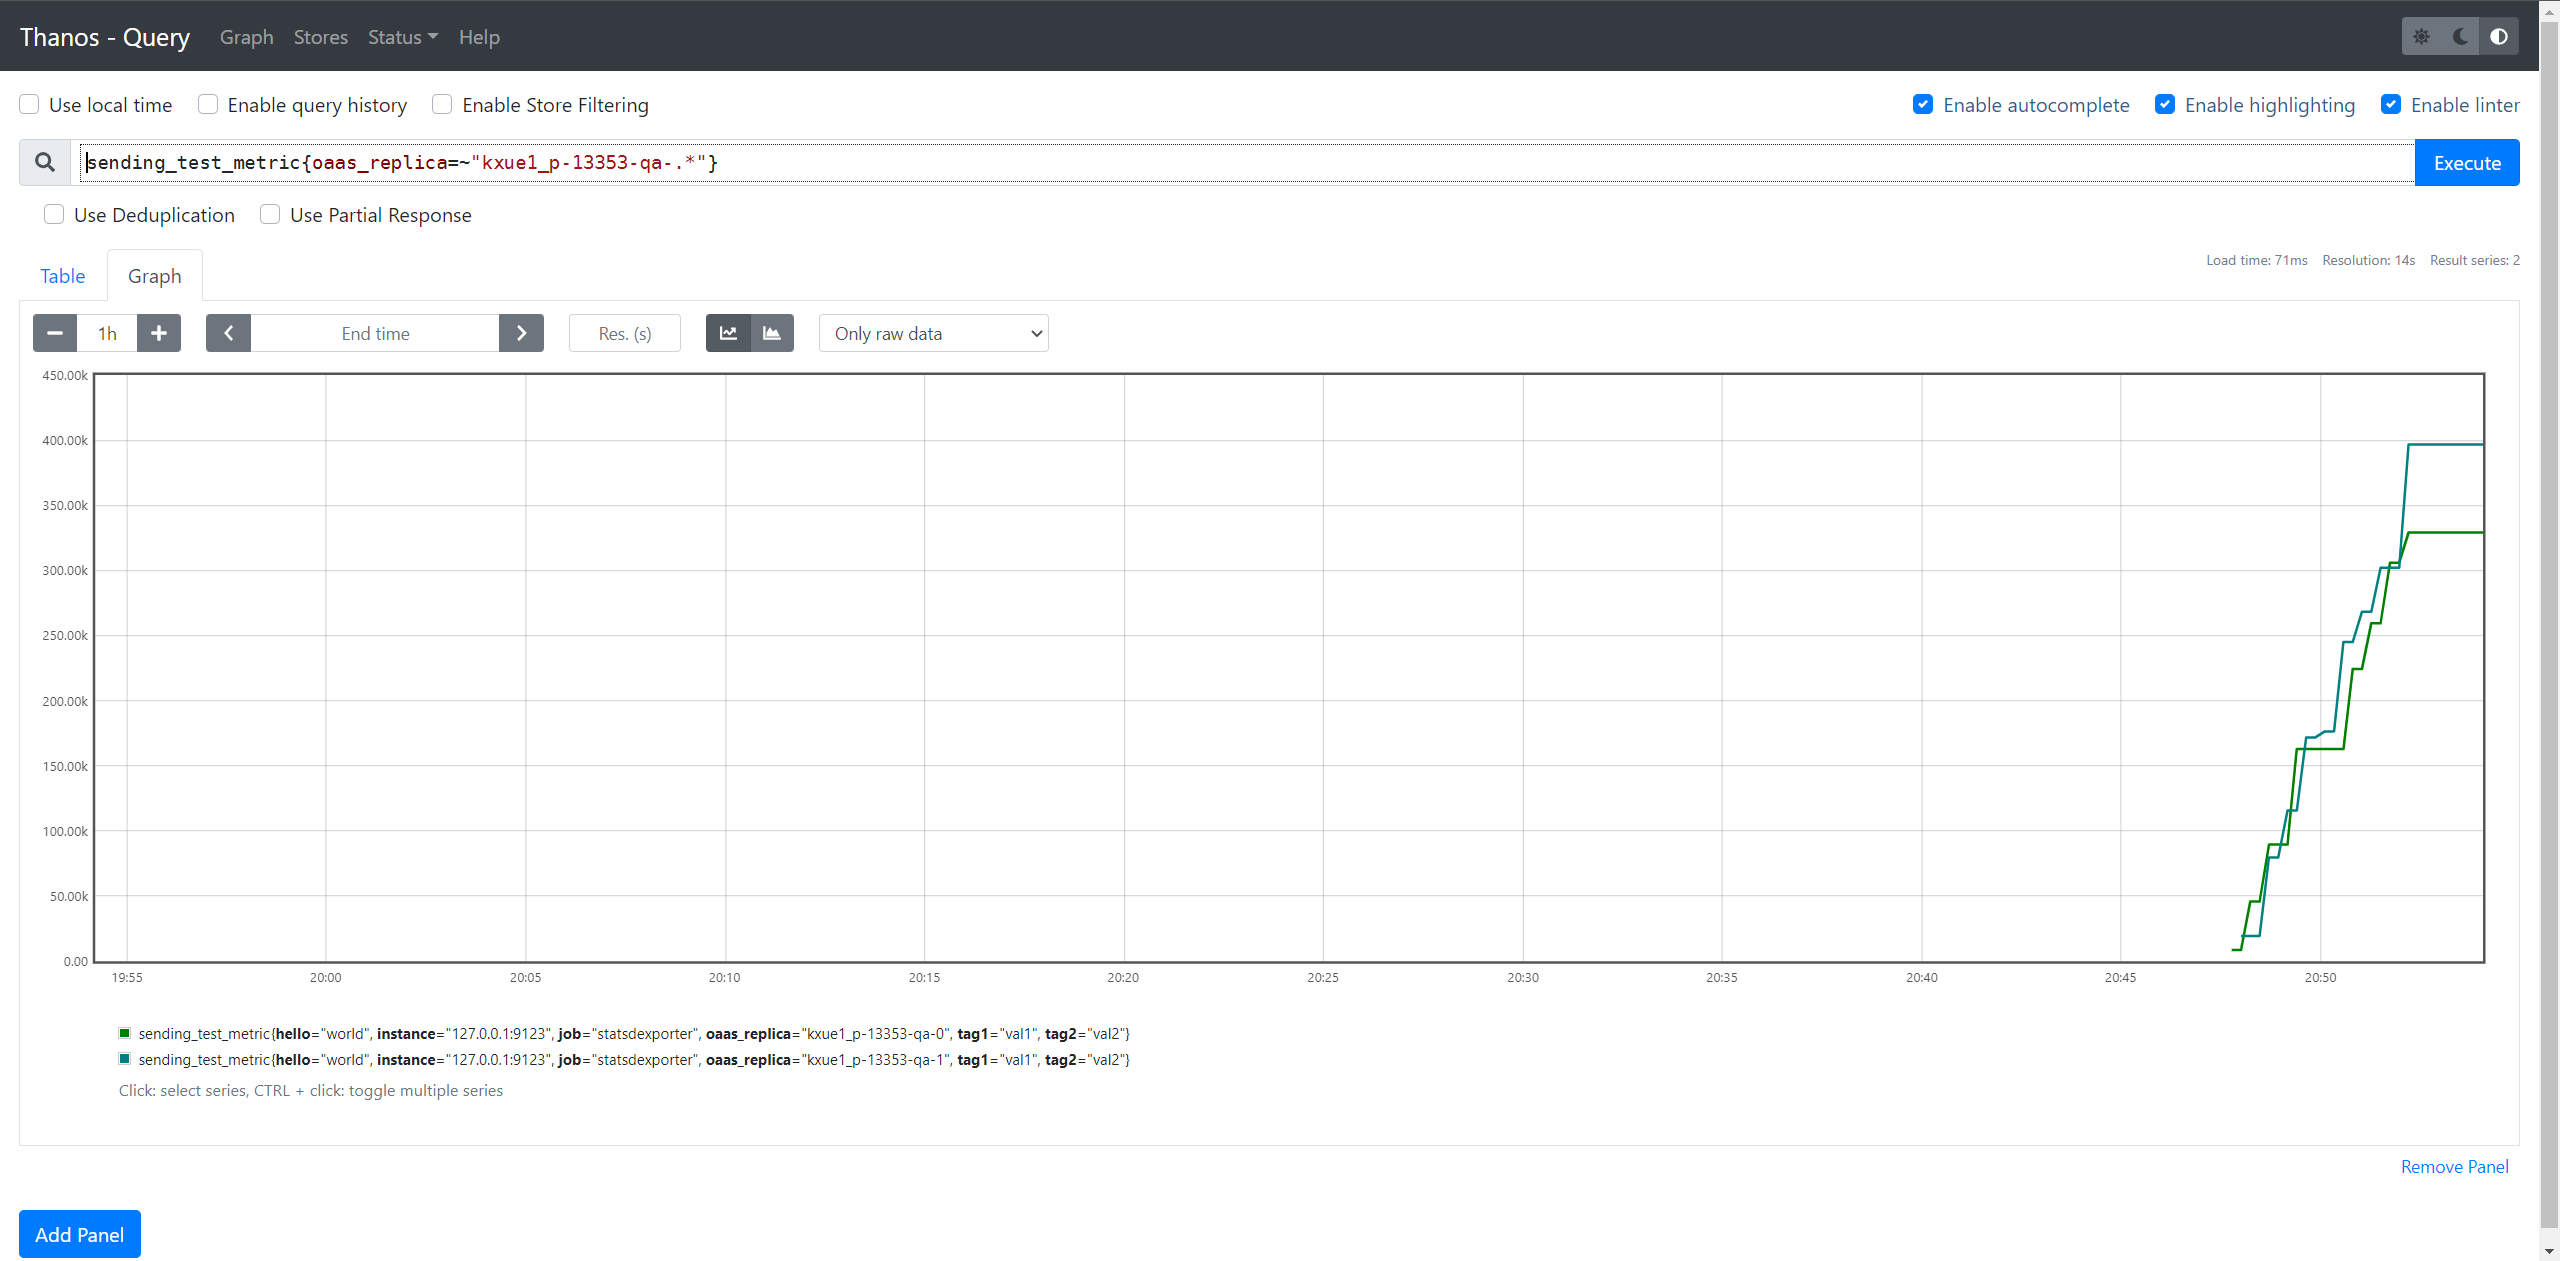
Task: Toggle the kxue1_p-13353-qa-0 series color square
Action: tap(124, 1032)
